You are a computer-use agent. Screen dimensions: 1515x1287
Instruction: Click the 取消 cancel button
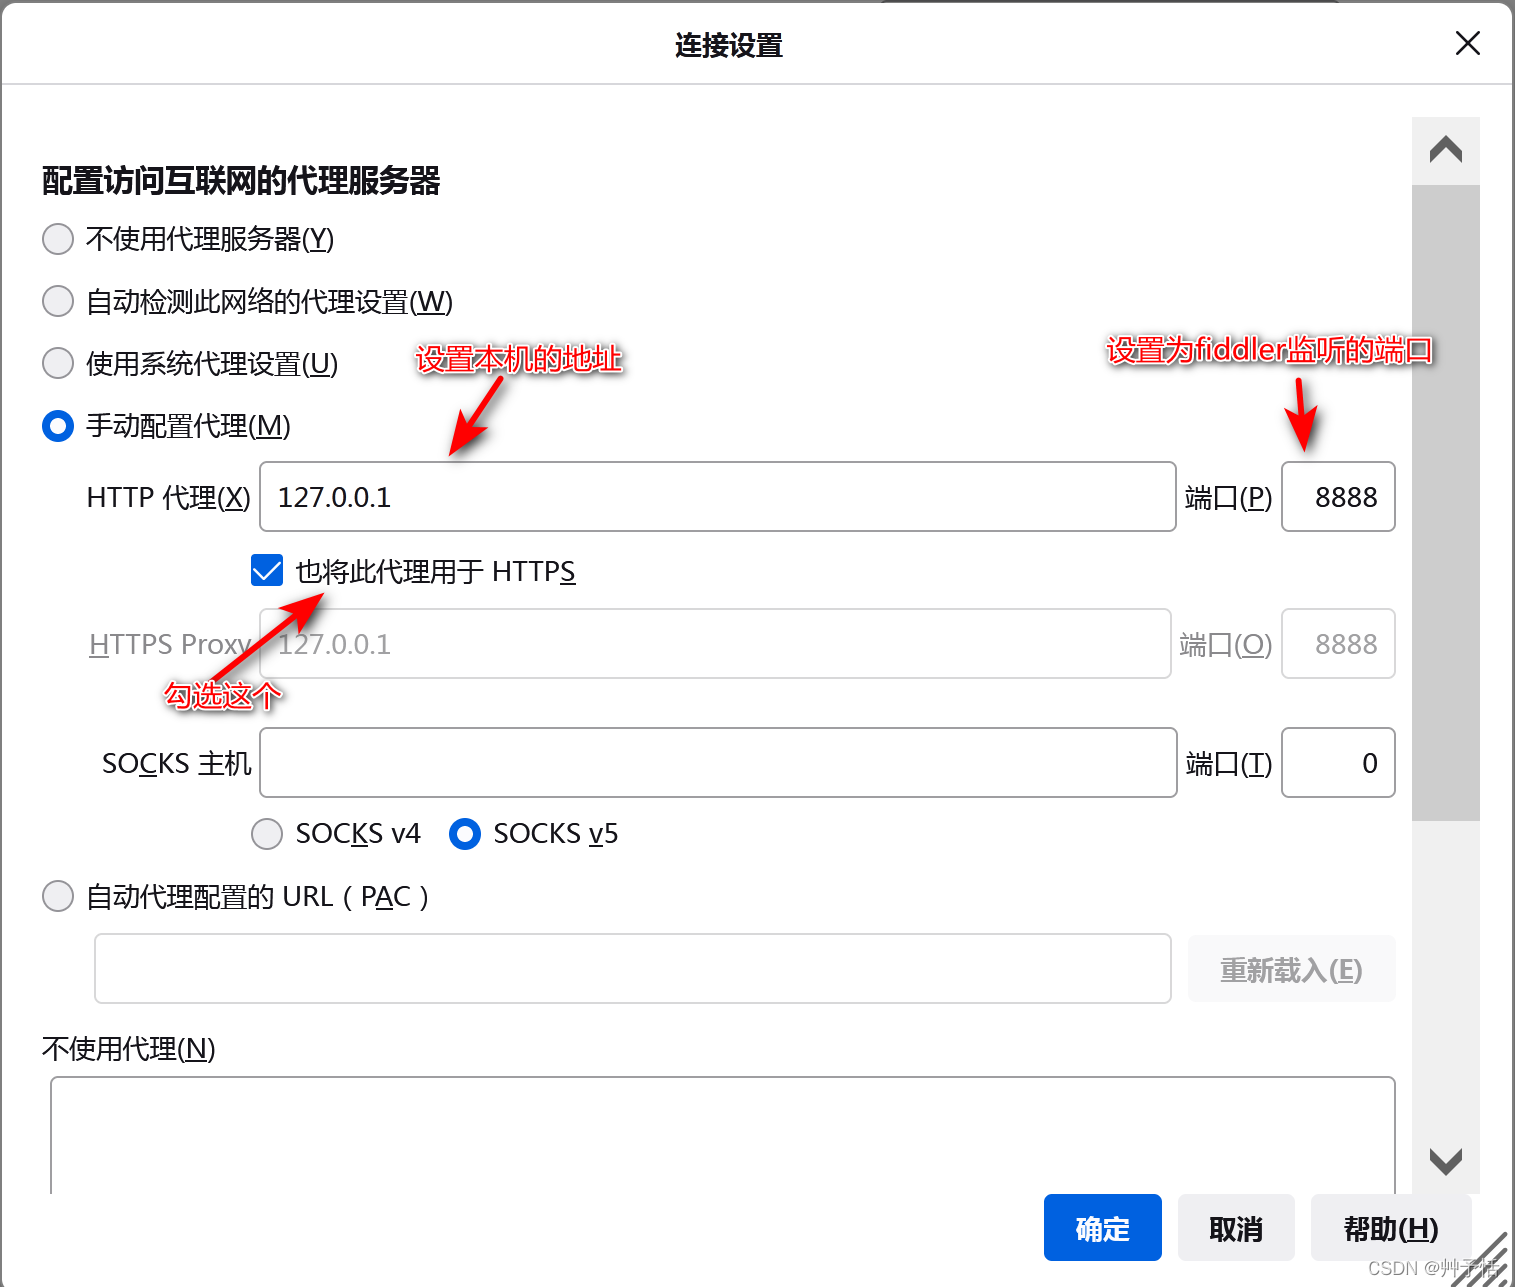(1236, 1228)
